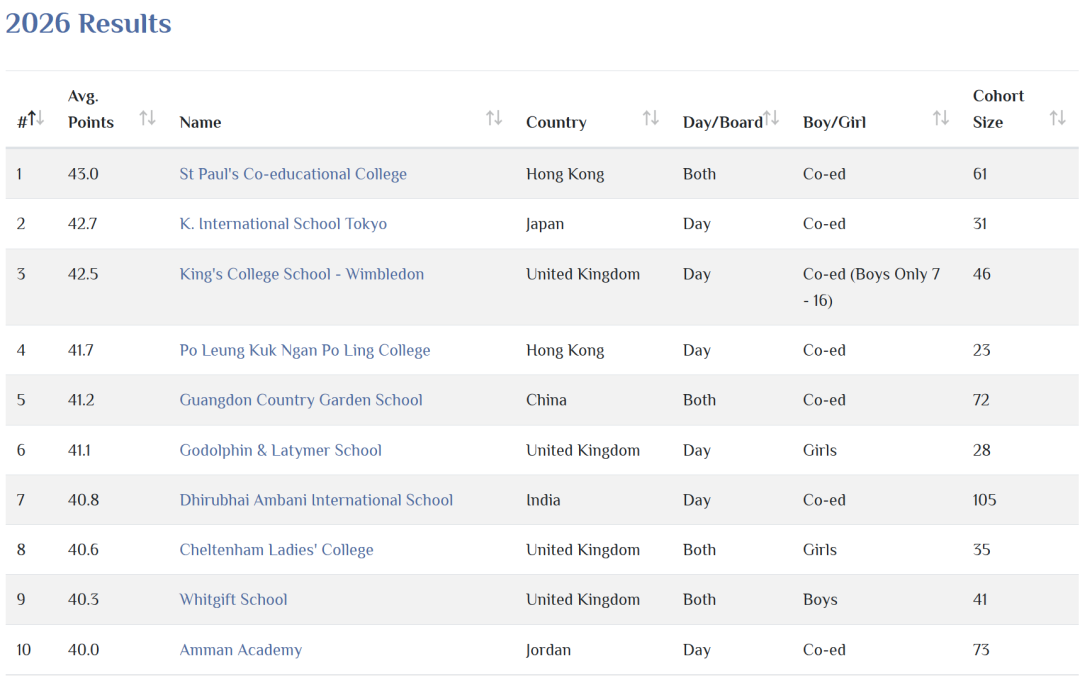
Task: Open Cheltenham Ladies' College link
Action: pyautogui.click(x=276, y=550)
